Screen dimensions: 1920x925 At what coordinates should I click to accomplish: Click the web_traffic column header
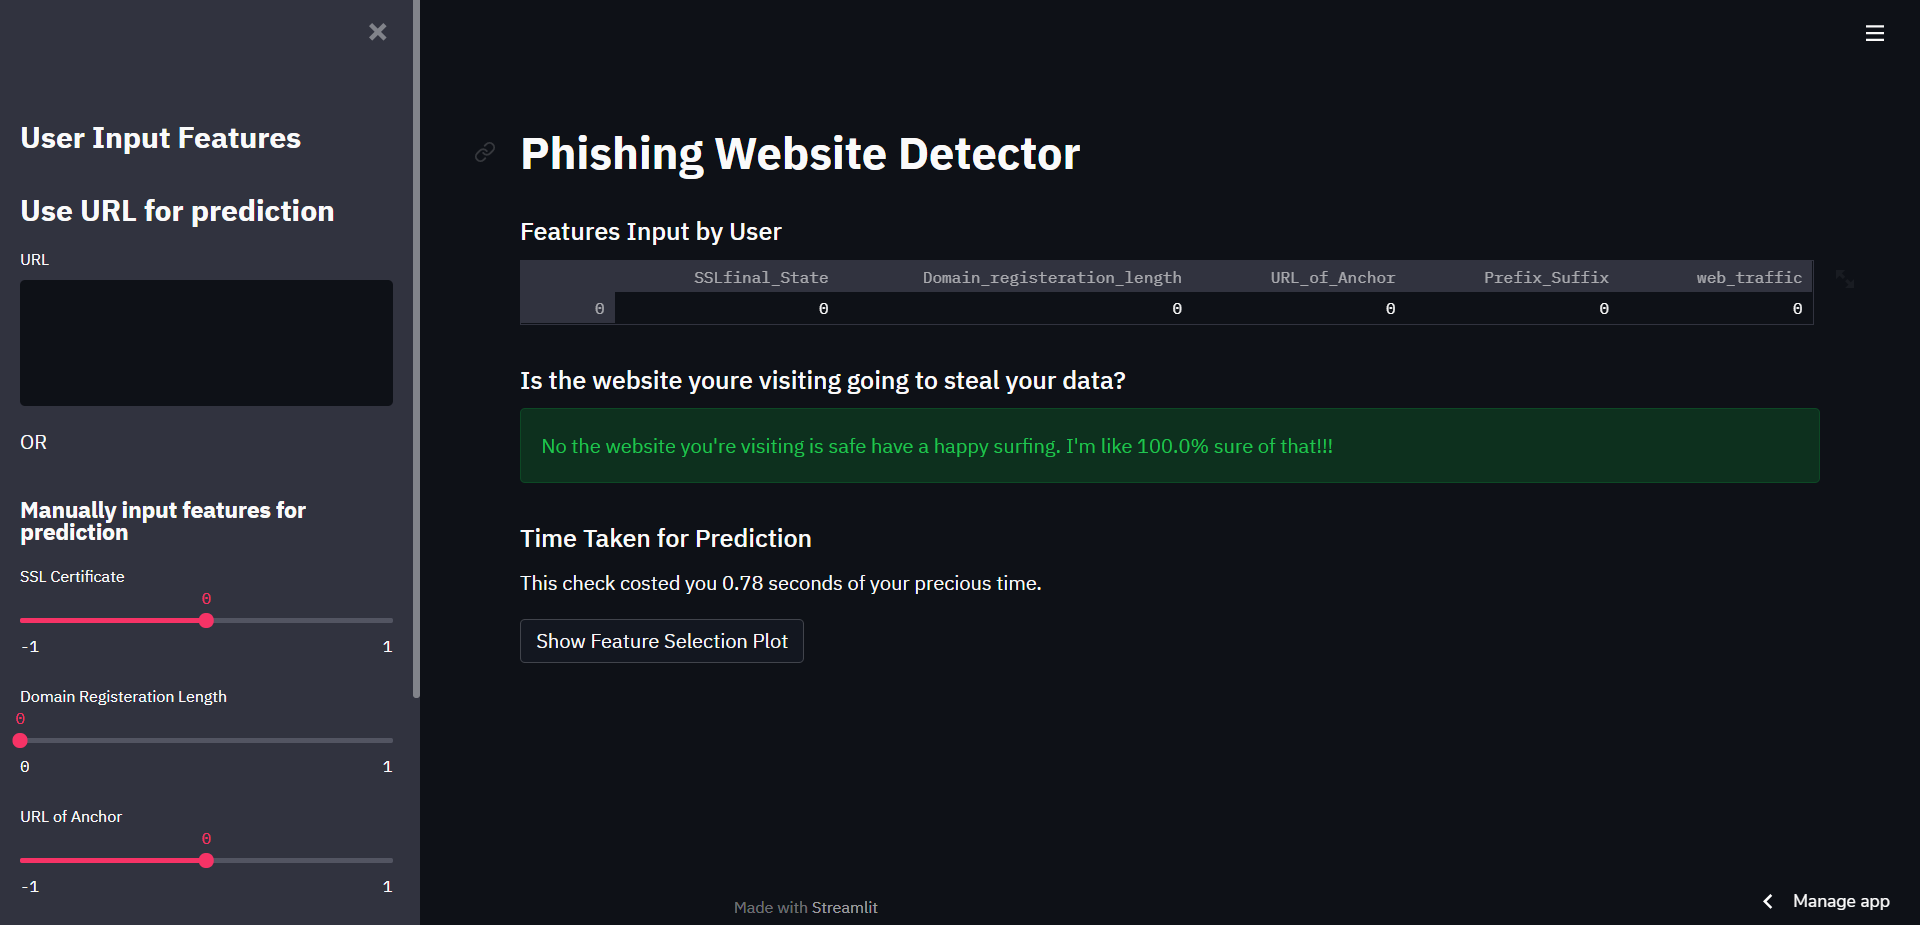(1748, 277)
